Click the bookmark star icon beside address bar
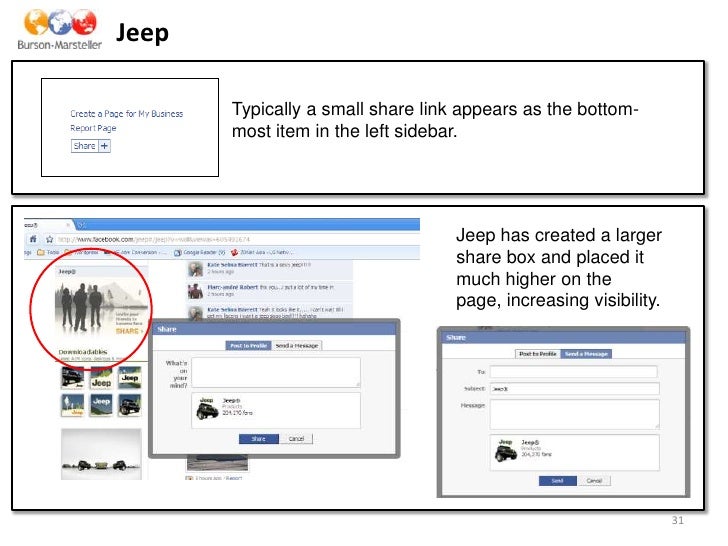The height and width of the screenshot is (546, 728). point(49,239)
